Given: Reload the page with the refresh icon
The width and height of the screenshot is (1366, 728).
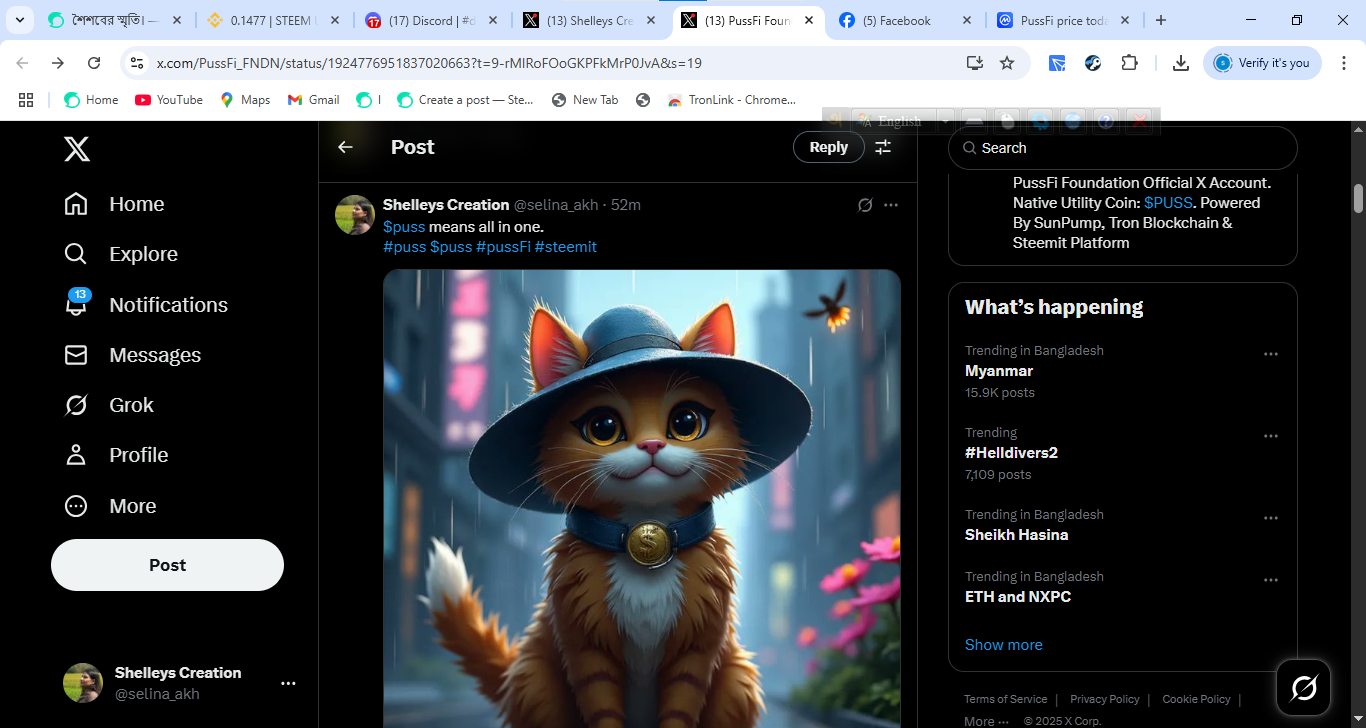Looking at the screenshot, I should 94,63.
